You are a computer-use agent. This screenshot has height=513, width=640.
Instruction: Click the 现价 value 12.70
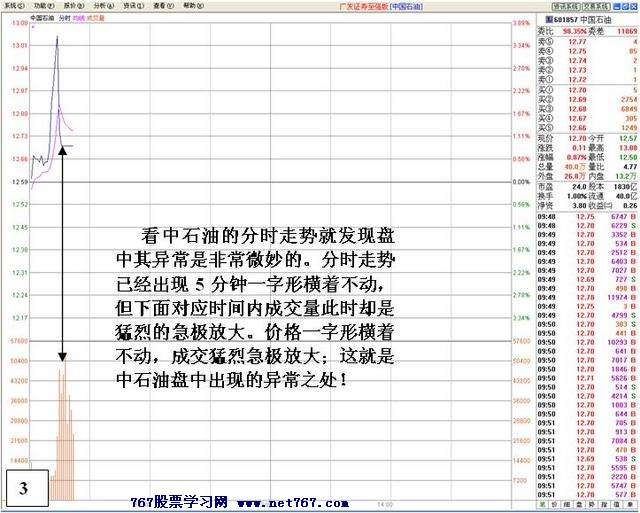577,139
